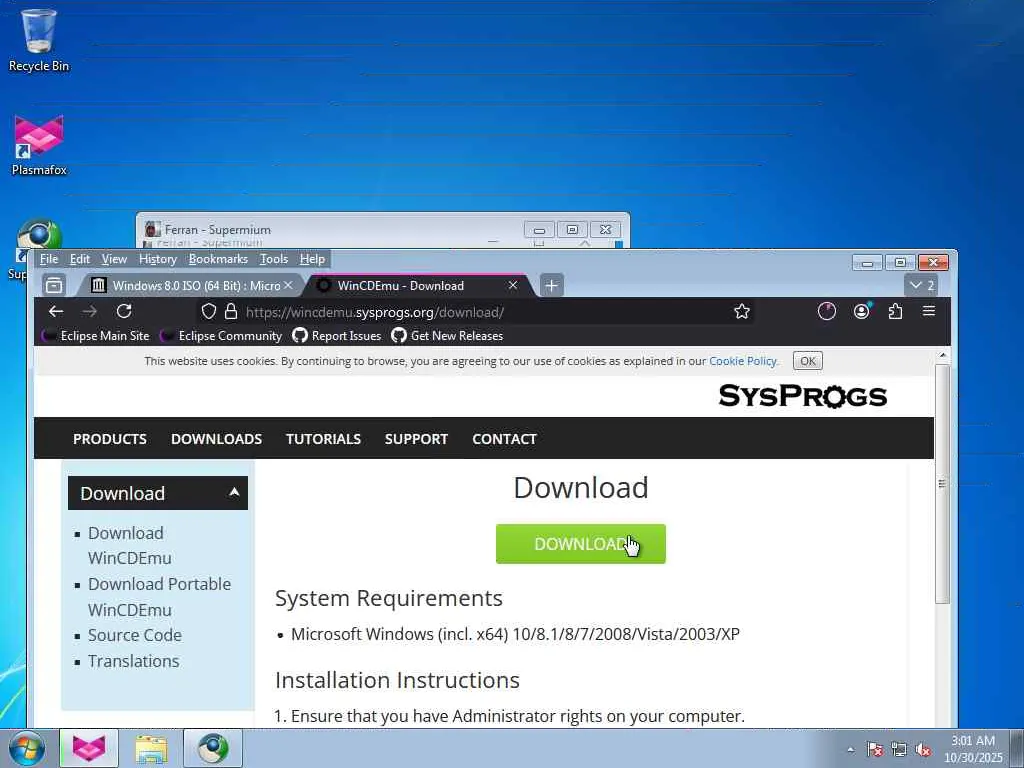Open the Get New Releases bookmark
This screenshot has width=1024, height=768.
[447, 336]
